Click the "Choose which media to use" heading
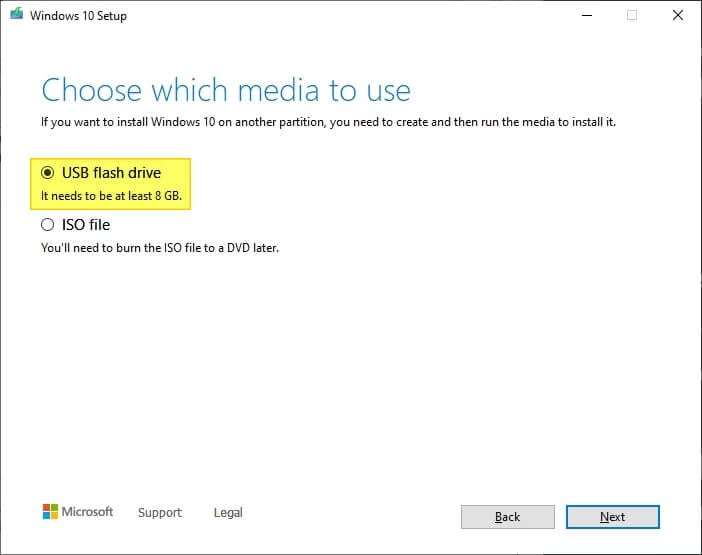Image resolution: width=702 pixels, height=555 pixels. point(226,90)
